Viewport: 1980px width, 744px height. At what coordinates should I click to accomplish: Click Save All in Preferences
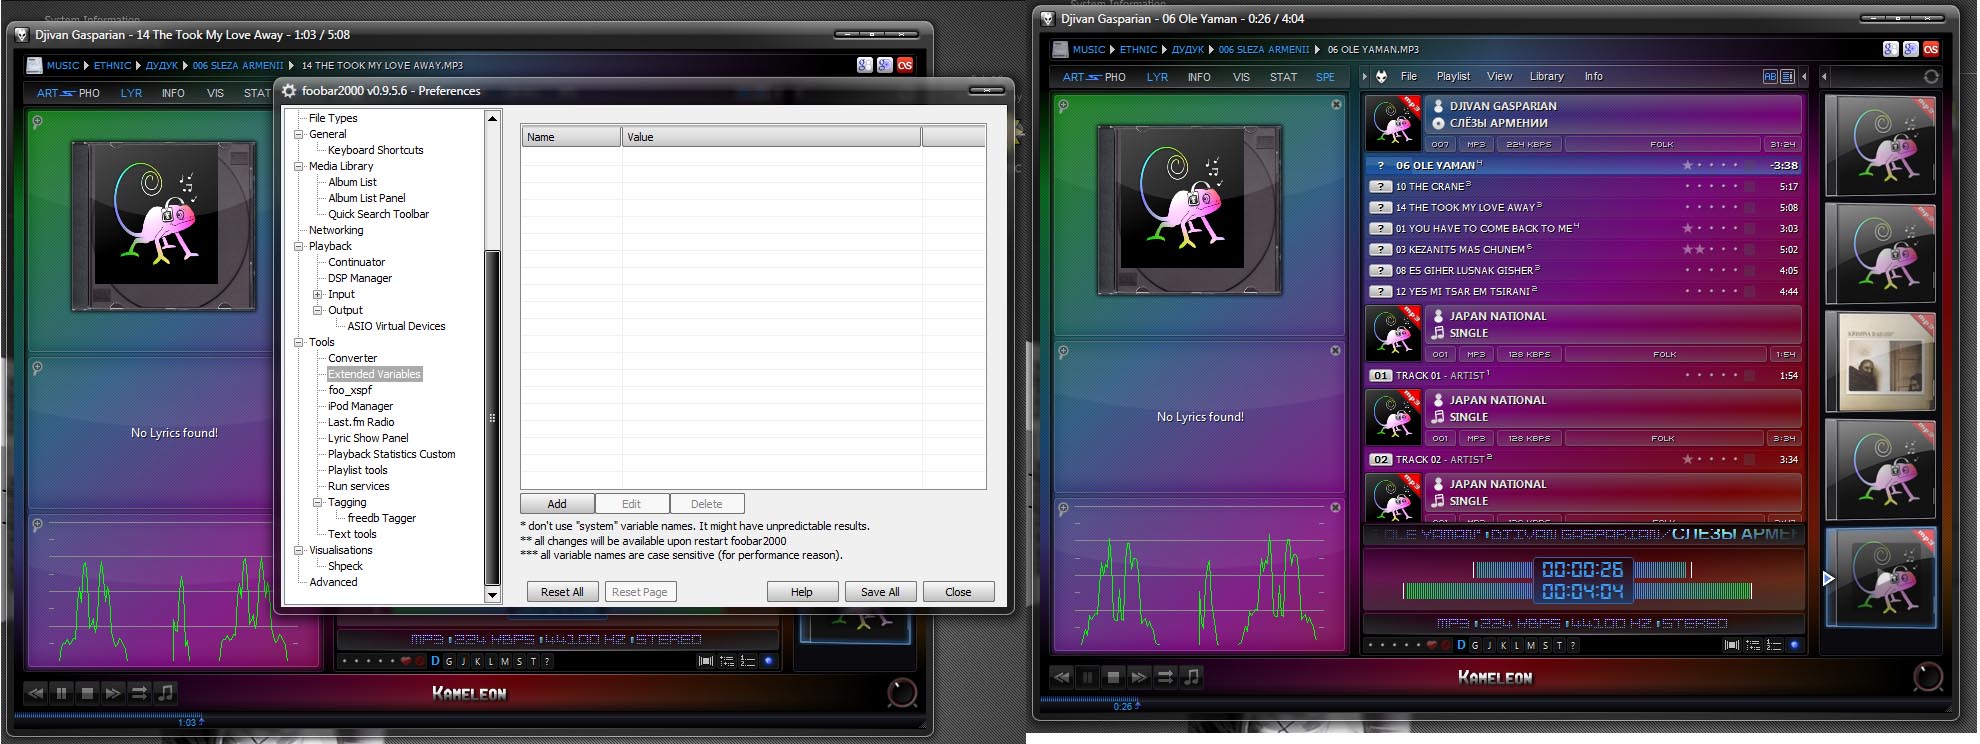pos(880,592)
